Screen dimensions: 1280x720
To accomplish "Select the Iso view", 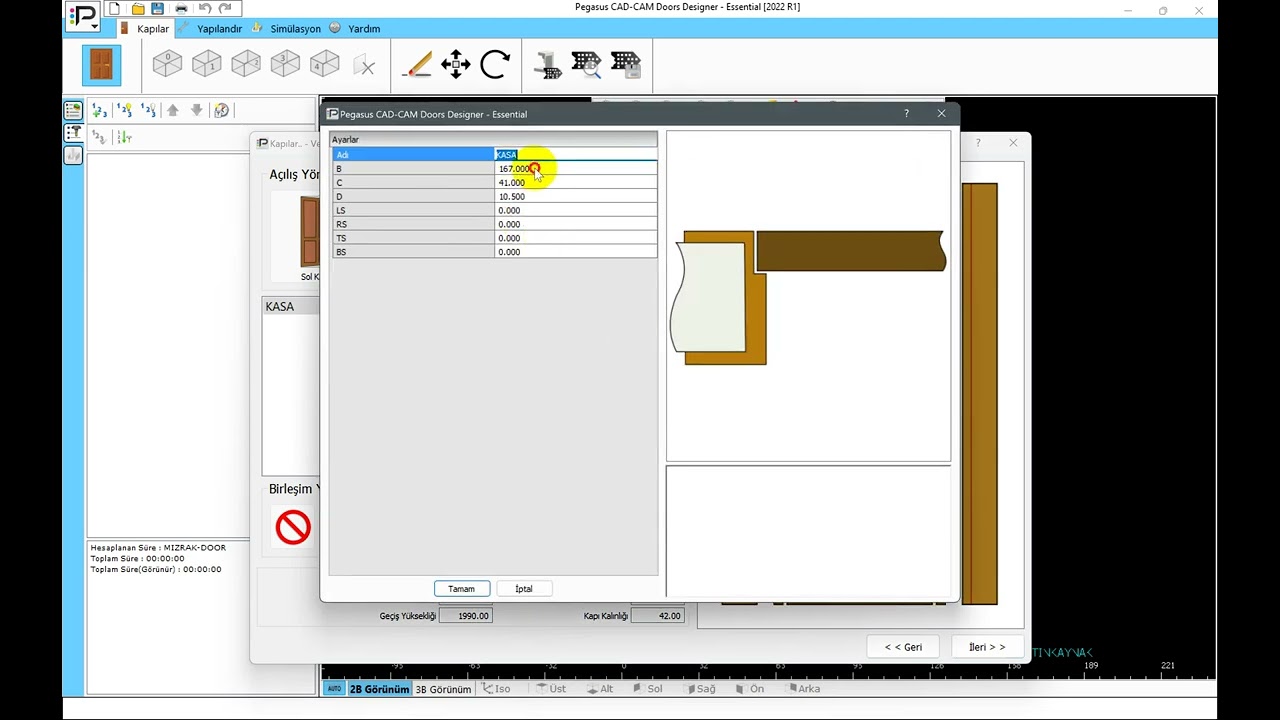I will click(x=497, y=689).
